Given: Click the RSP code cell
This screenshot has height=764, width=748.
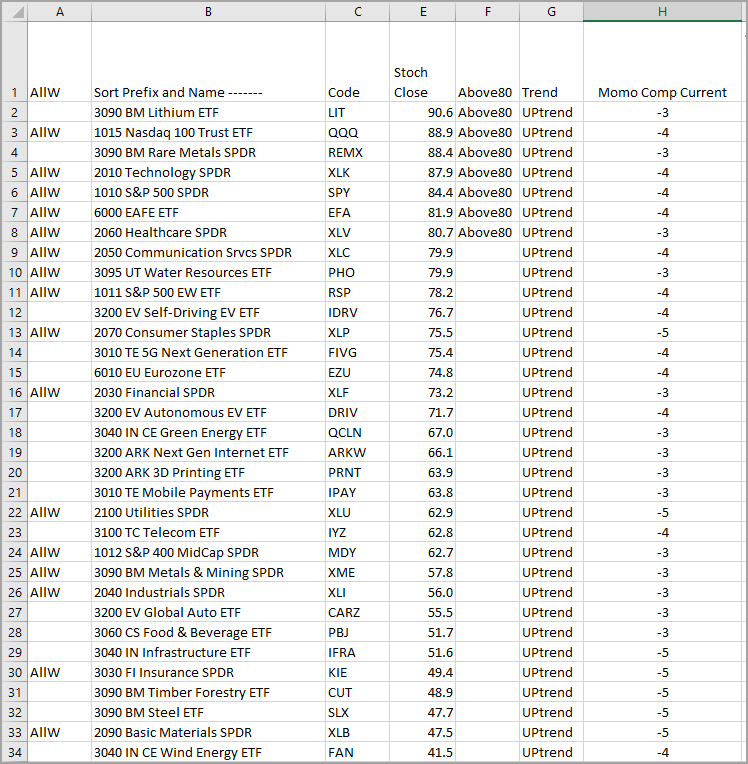Looking at the screenshot, I should click(x=358, y=292).
